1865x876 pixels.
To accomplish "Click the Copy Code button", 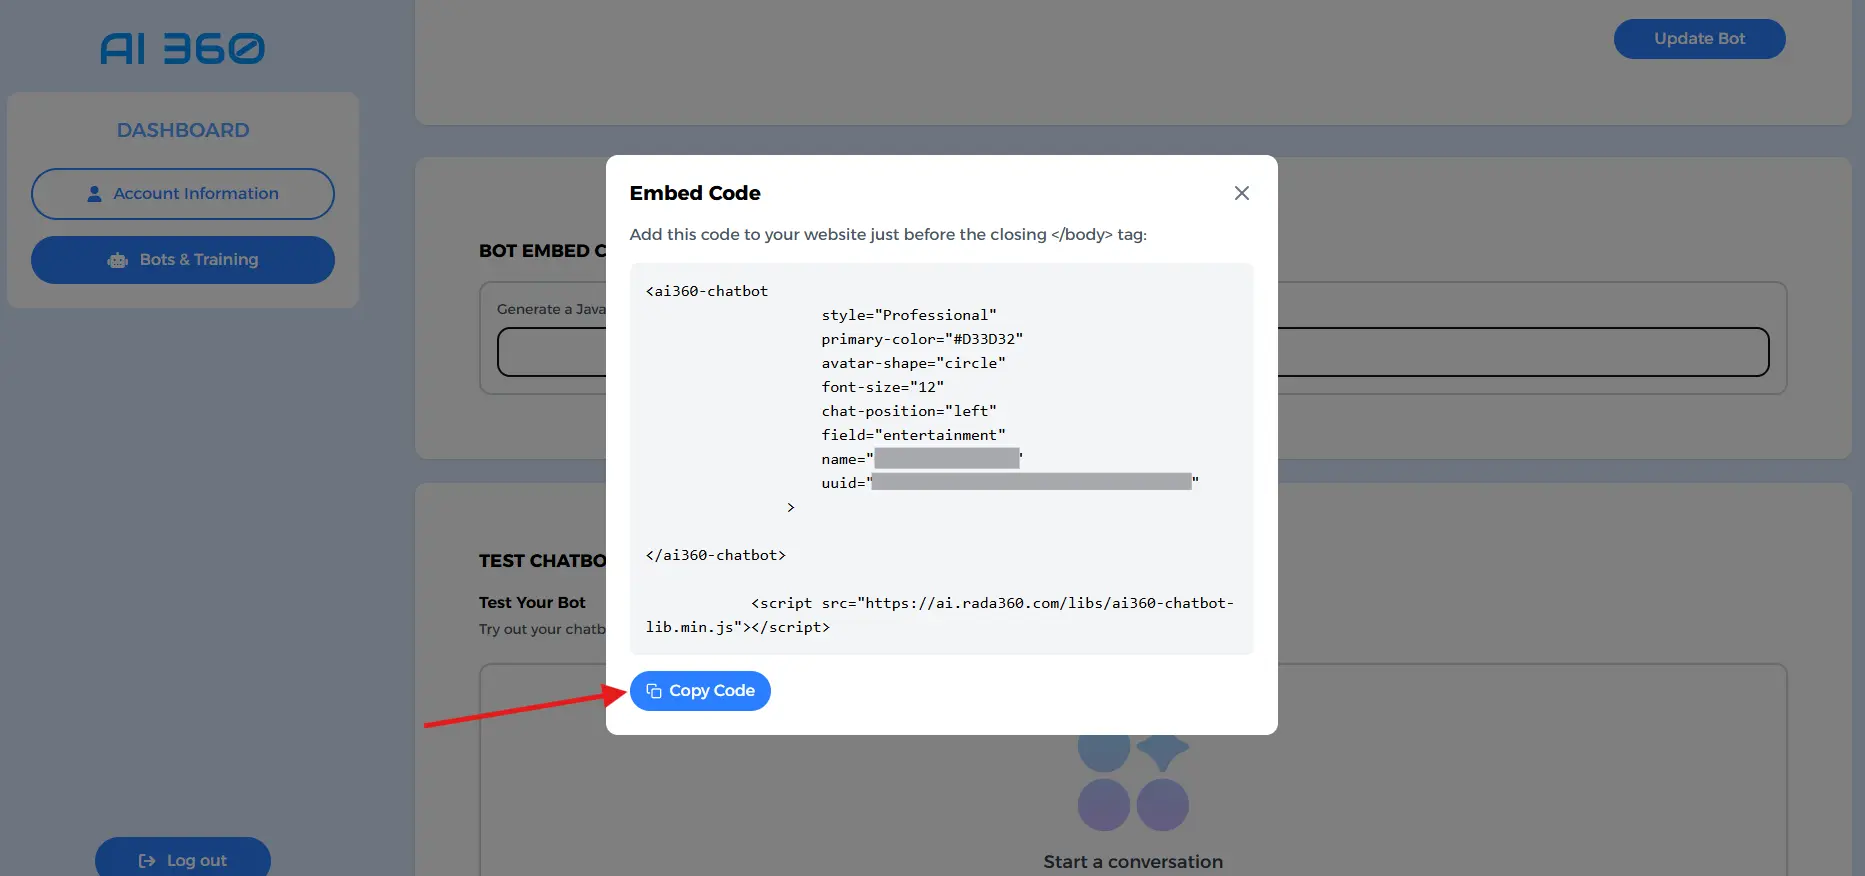I will click(x=700, y=691).
